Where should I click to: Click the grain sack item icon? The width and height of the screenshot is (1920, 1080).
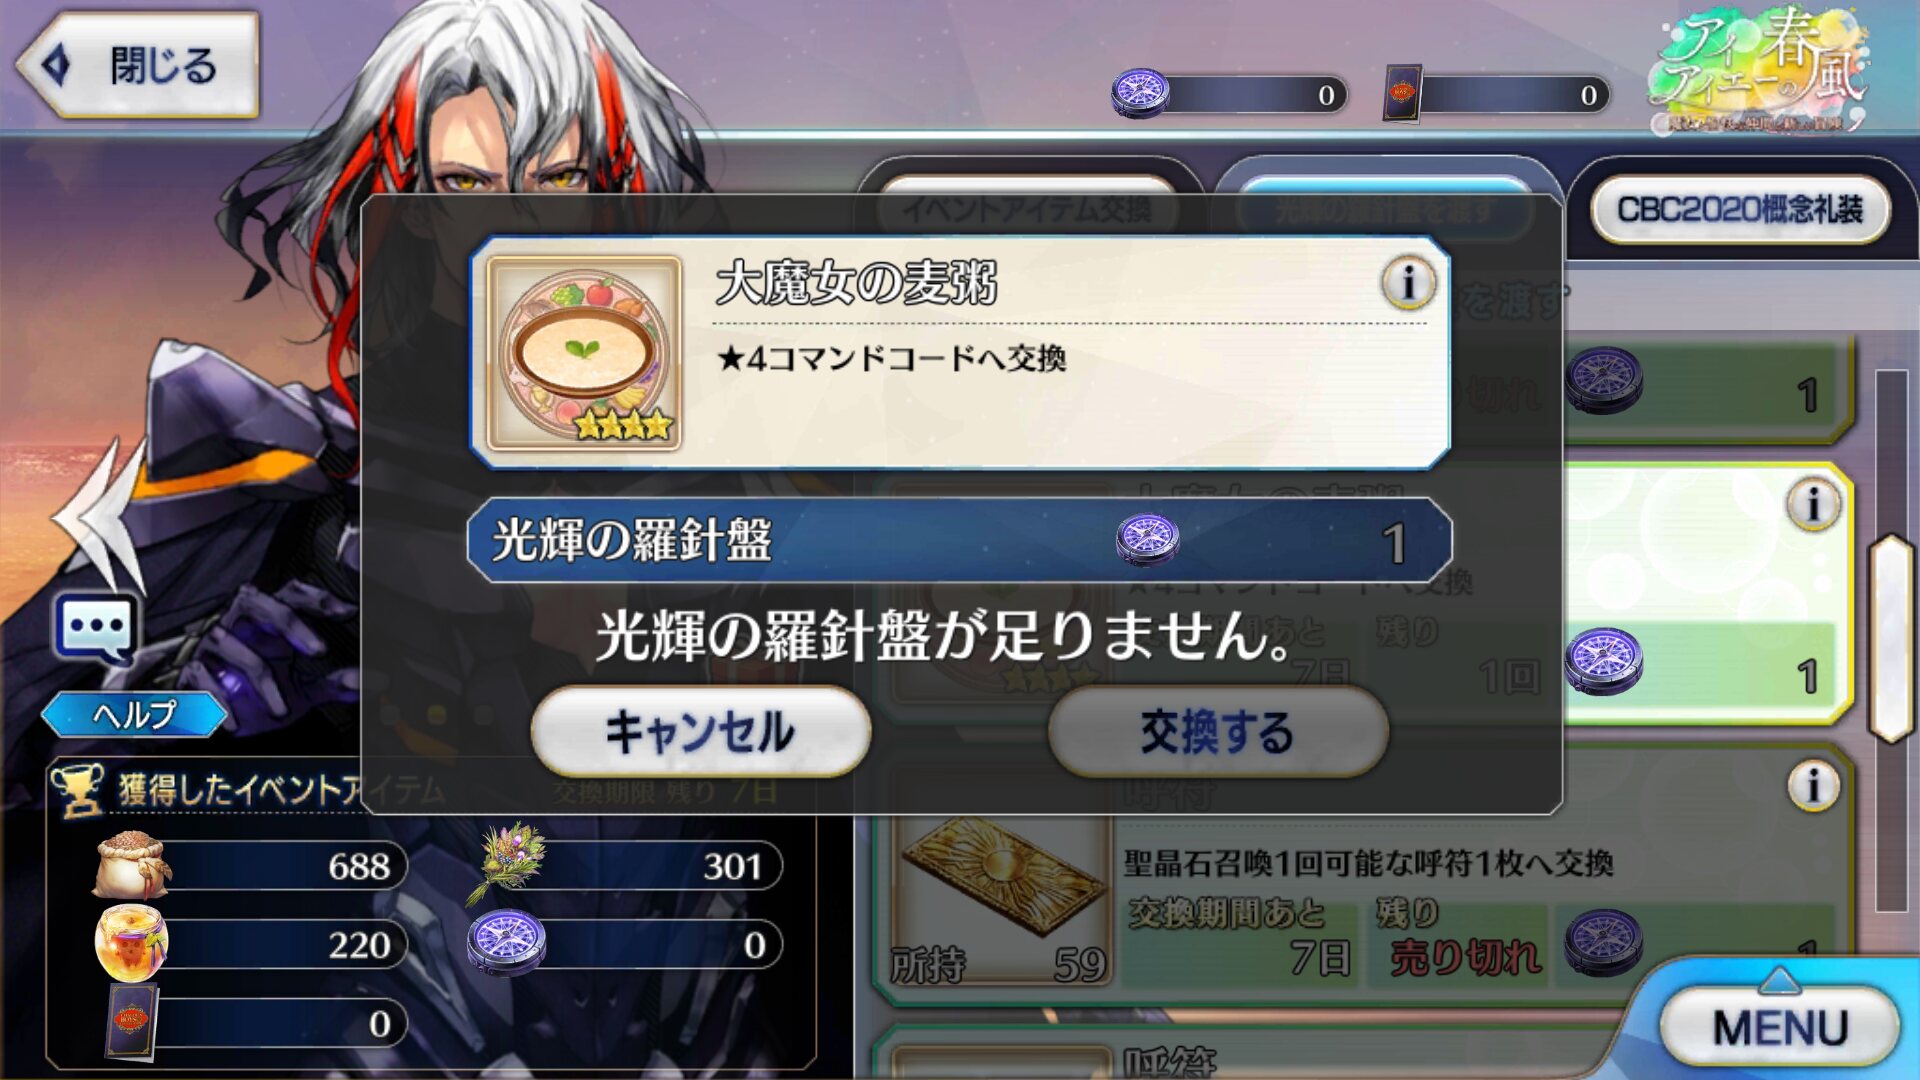(x=131, y=866)
